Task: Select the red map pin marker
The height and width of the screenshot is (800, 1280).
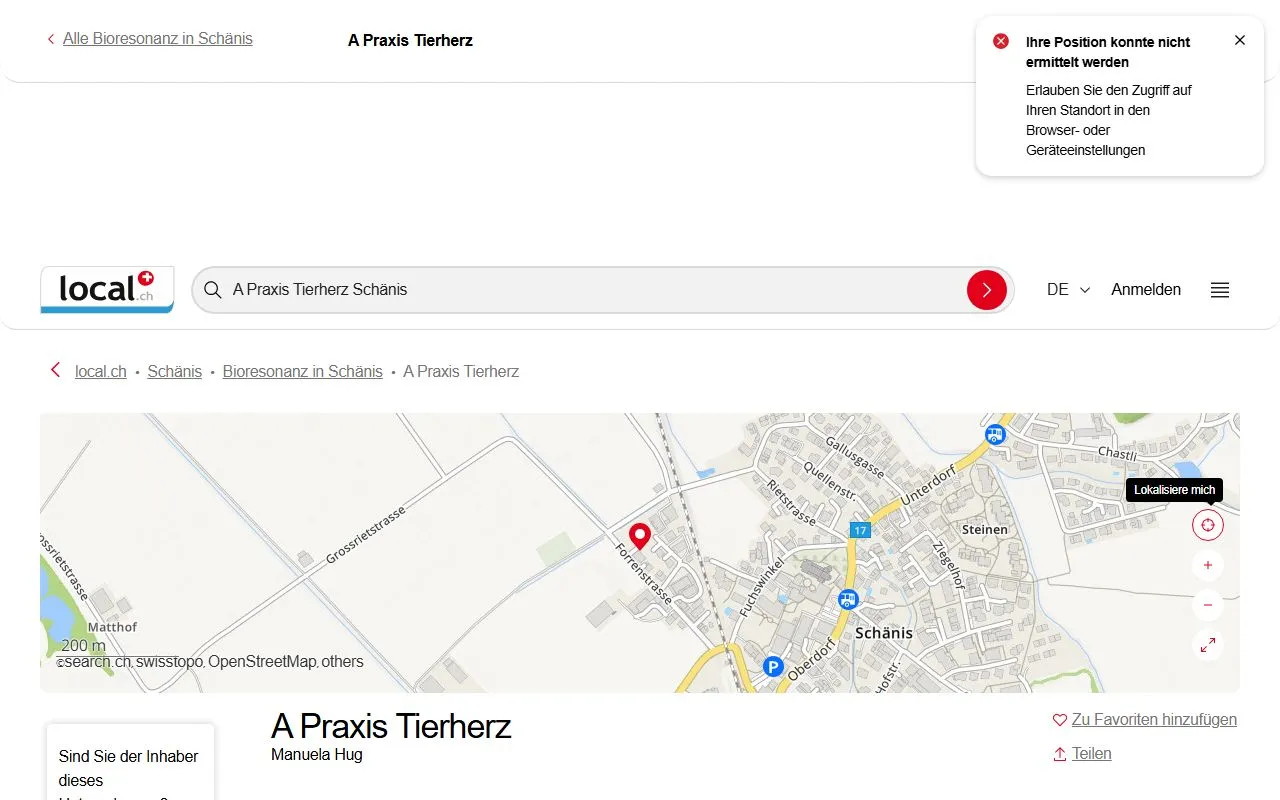Action: point(639,536)
